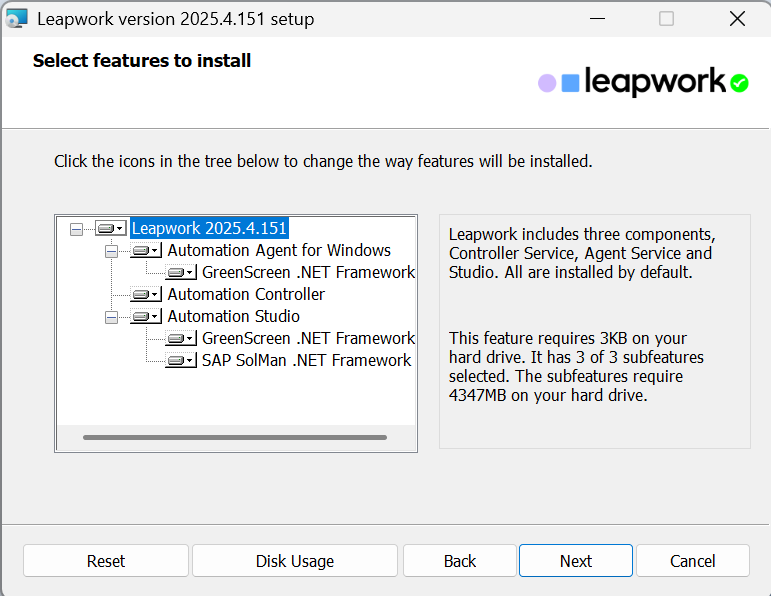Select the SAP SolMan .NET Framework label
771x596 pixels.
click(x=306, y=361)
